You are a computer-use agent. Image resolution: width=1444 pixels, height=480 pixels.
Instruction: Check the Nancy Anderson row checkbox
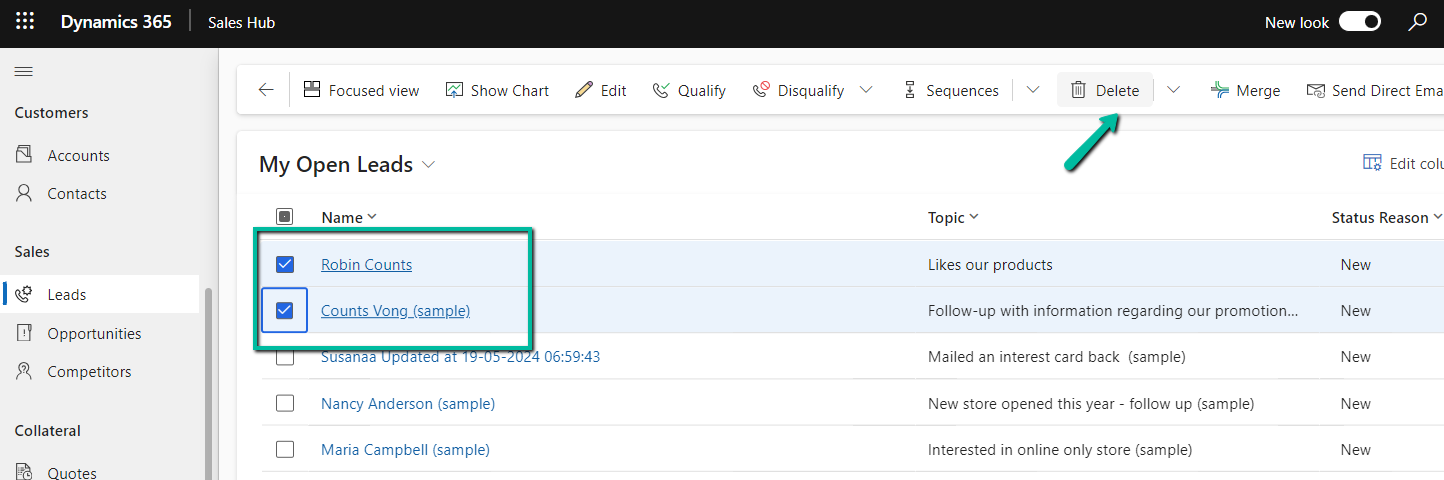click(285, 403)
